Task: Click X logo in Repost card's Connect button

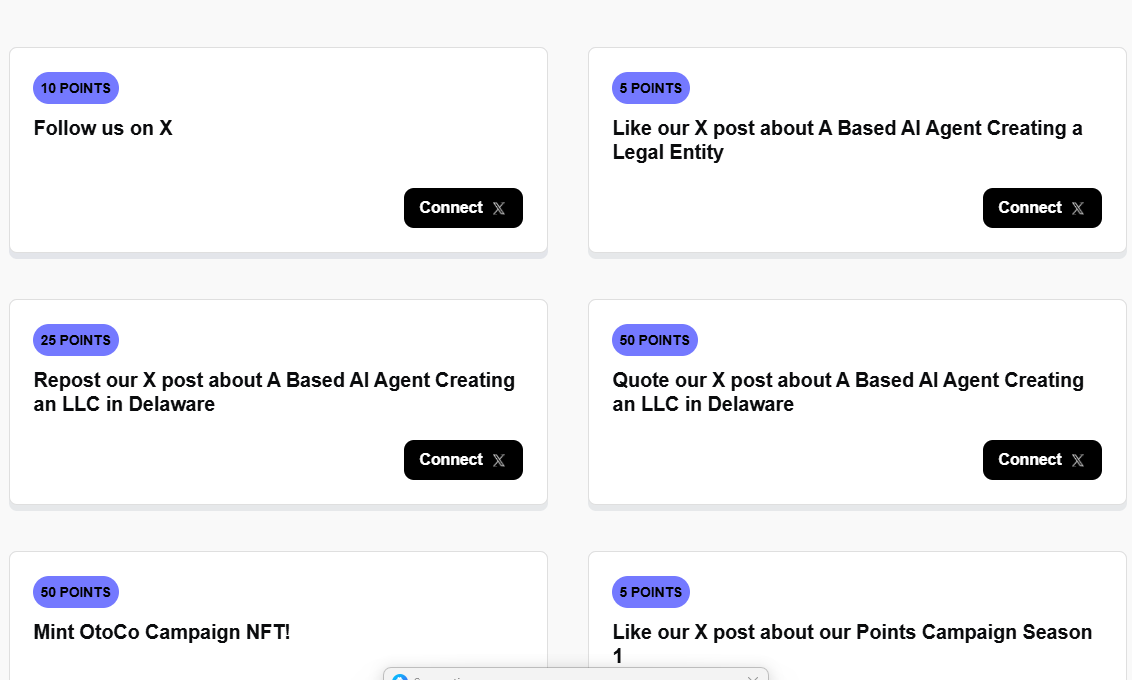Action: pos(499,460)
